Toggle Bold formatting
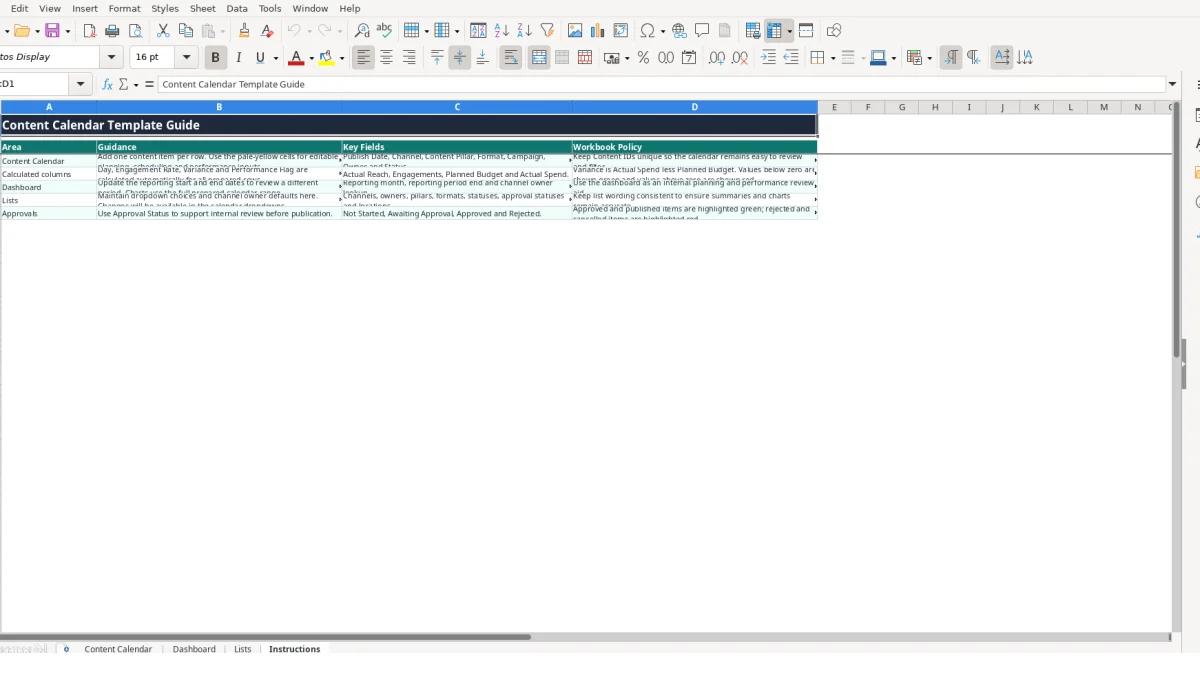Viewport: 1200px width, 675px height. click(x=215, y=58)
